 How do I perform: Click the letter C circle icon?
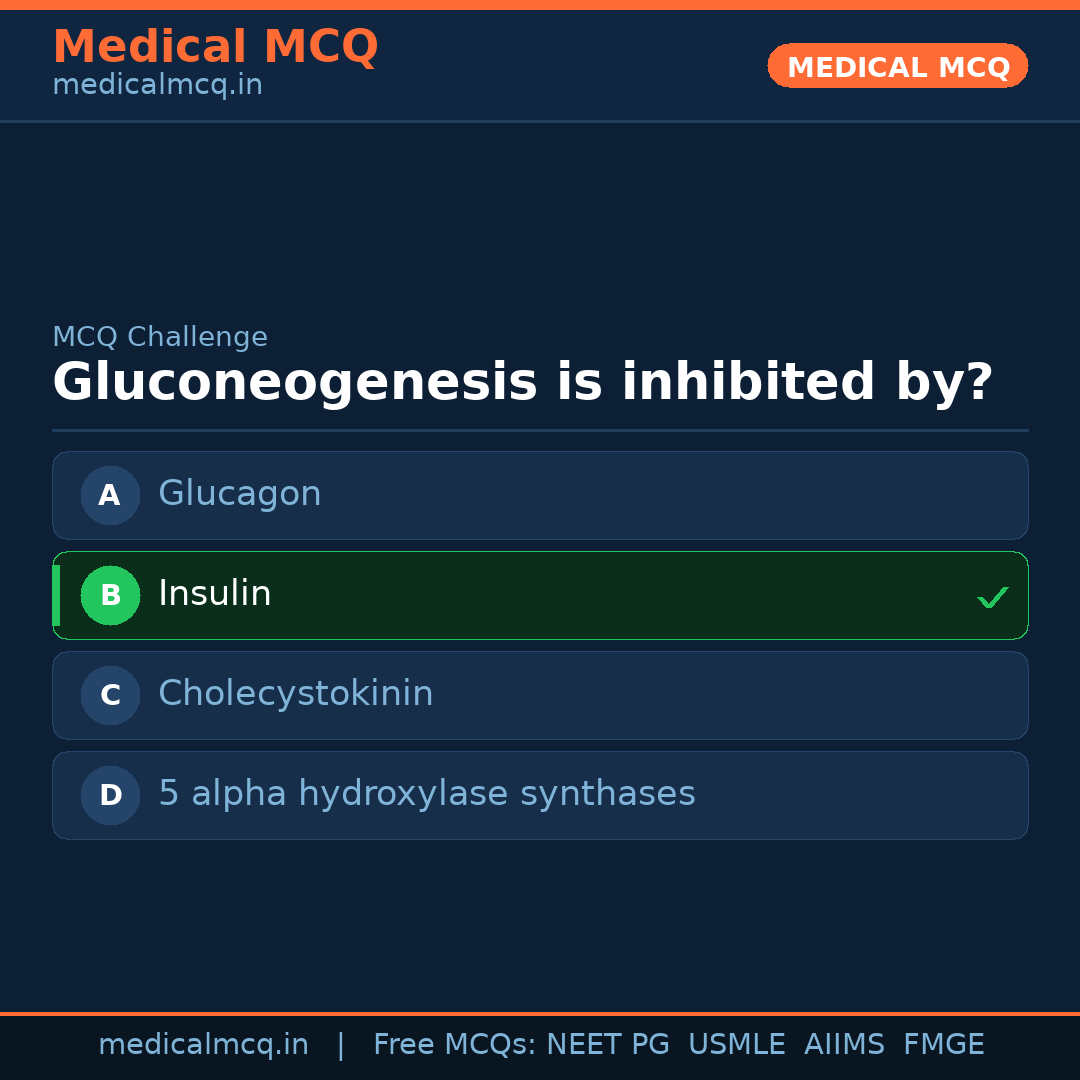click(110, 695)
